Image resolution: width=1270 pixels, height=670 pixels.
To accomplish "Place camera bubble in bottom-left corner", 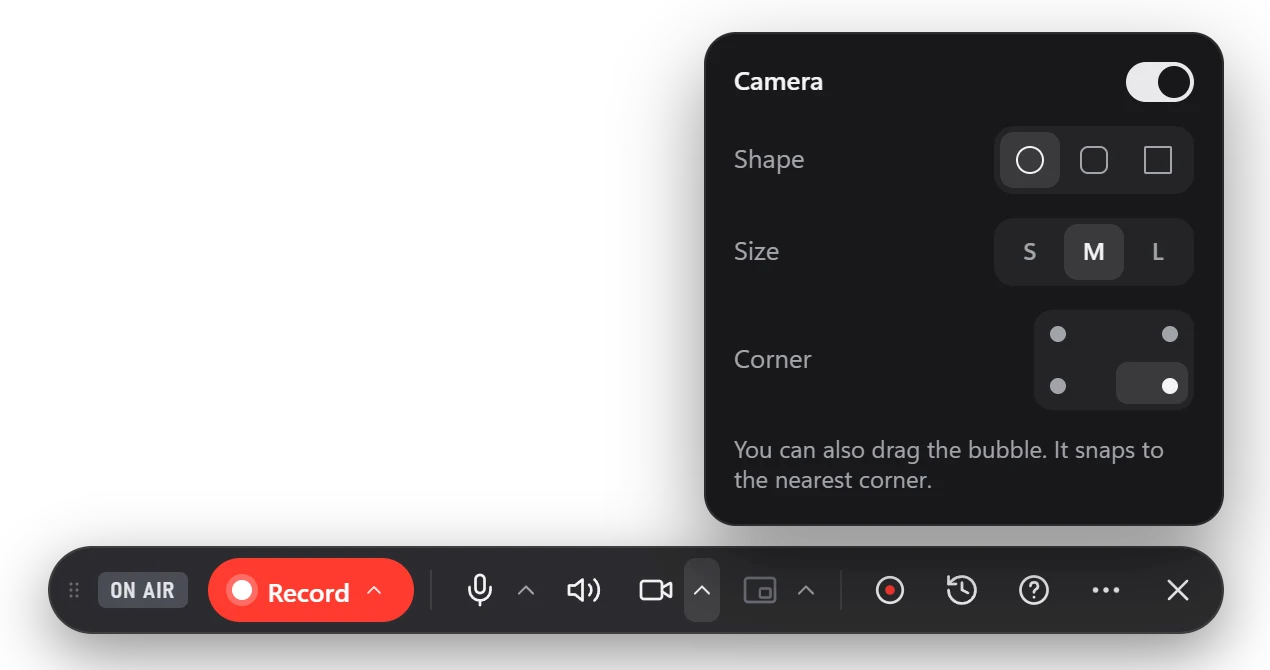I will [x=1058, y=386].
